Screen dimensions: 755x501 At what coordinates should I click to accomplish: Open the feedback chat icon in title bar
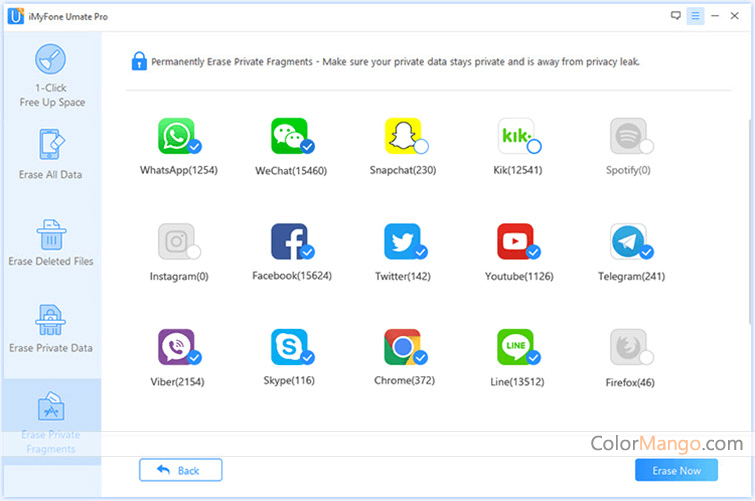tap(676, 15)
